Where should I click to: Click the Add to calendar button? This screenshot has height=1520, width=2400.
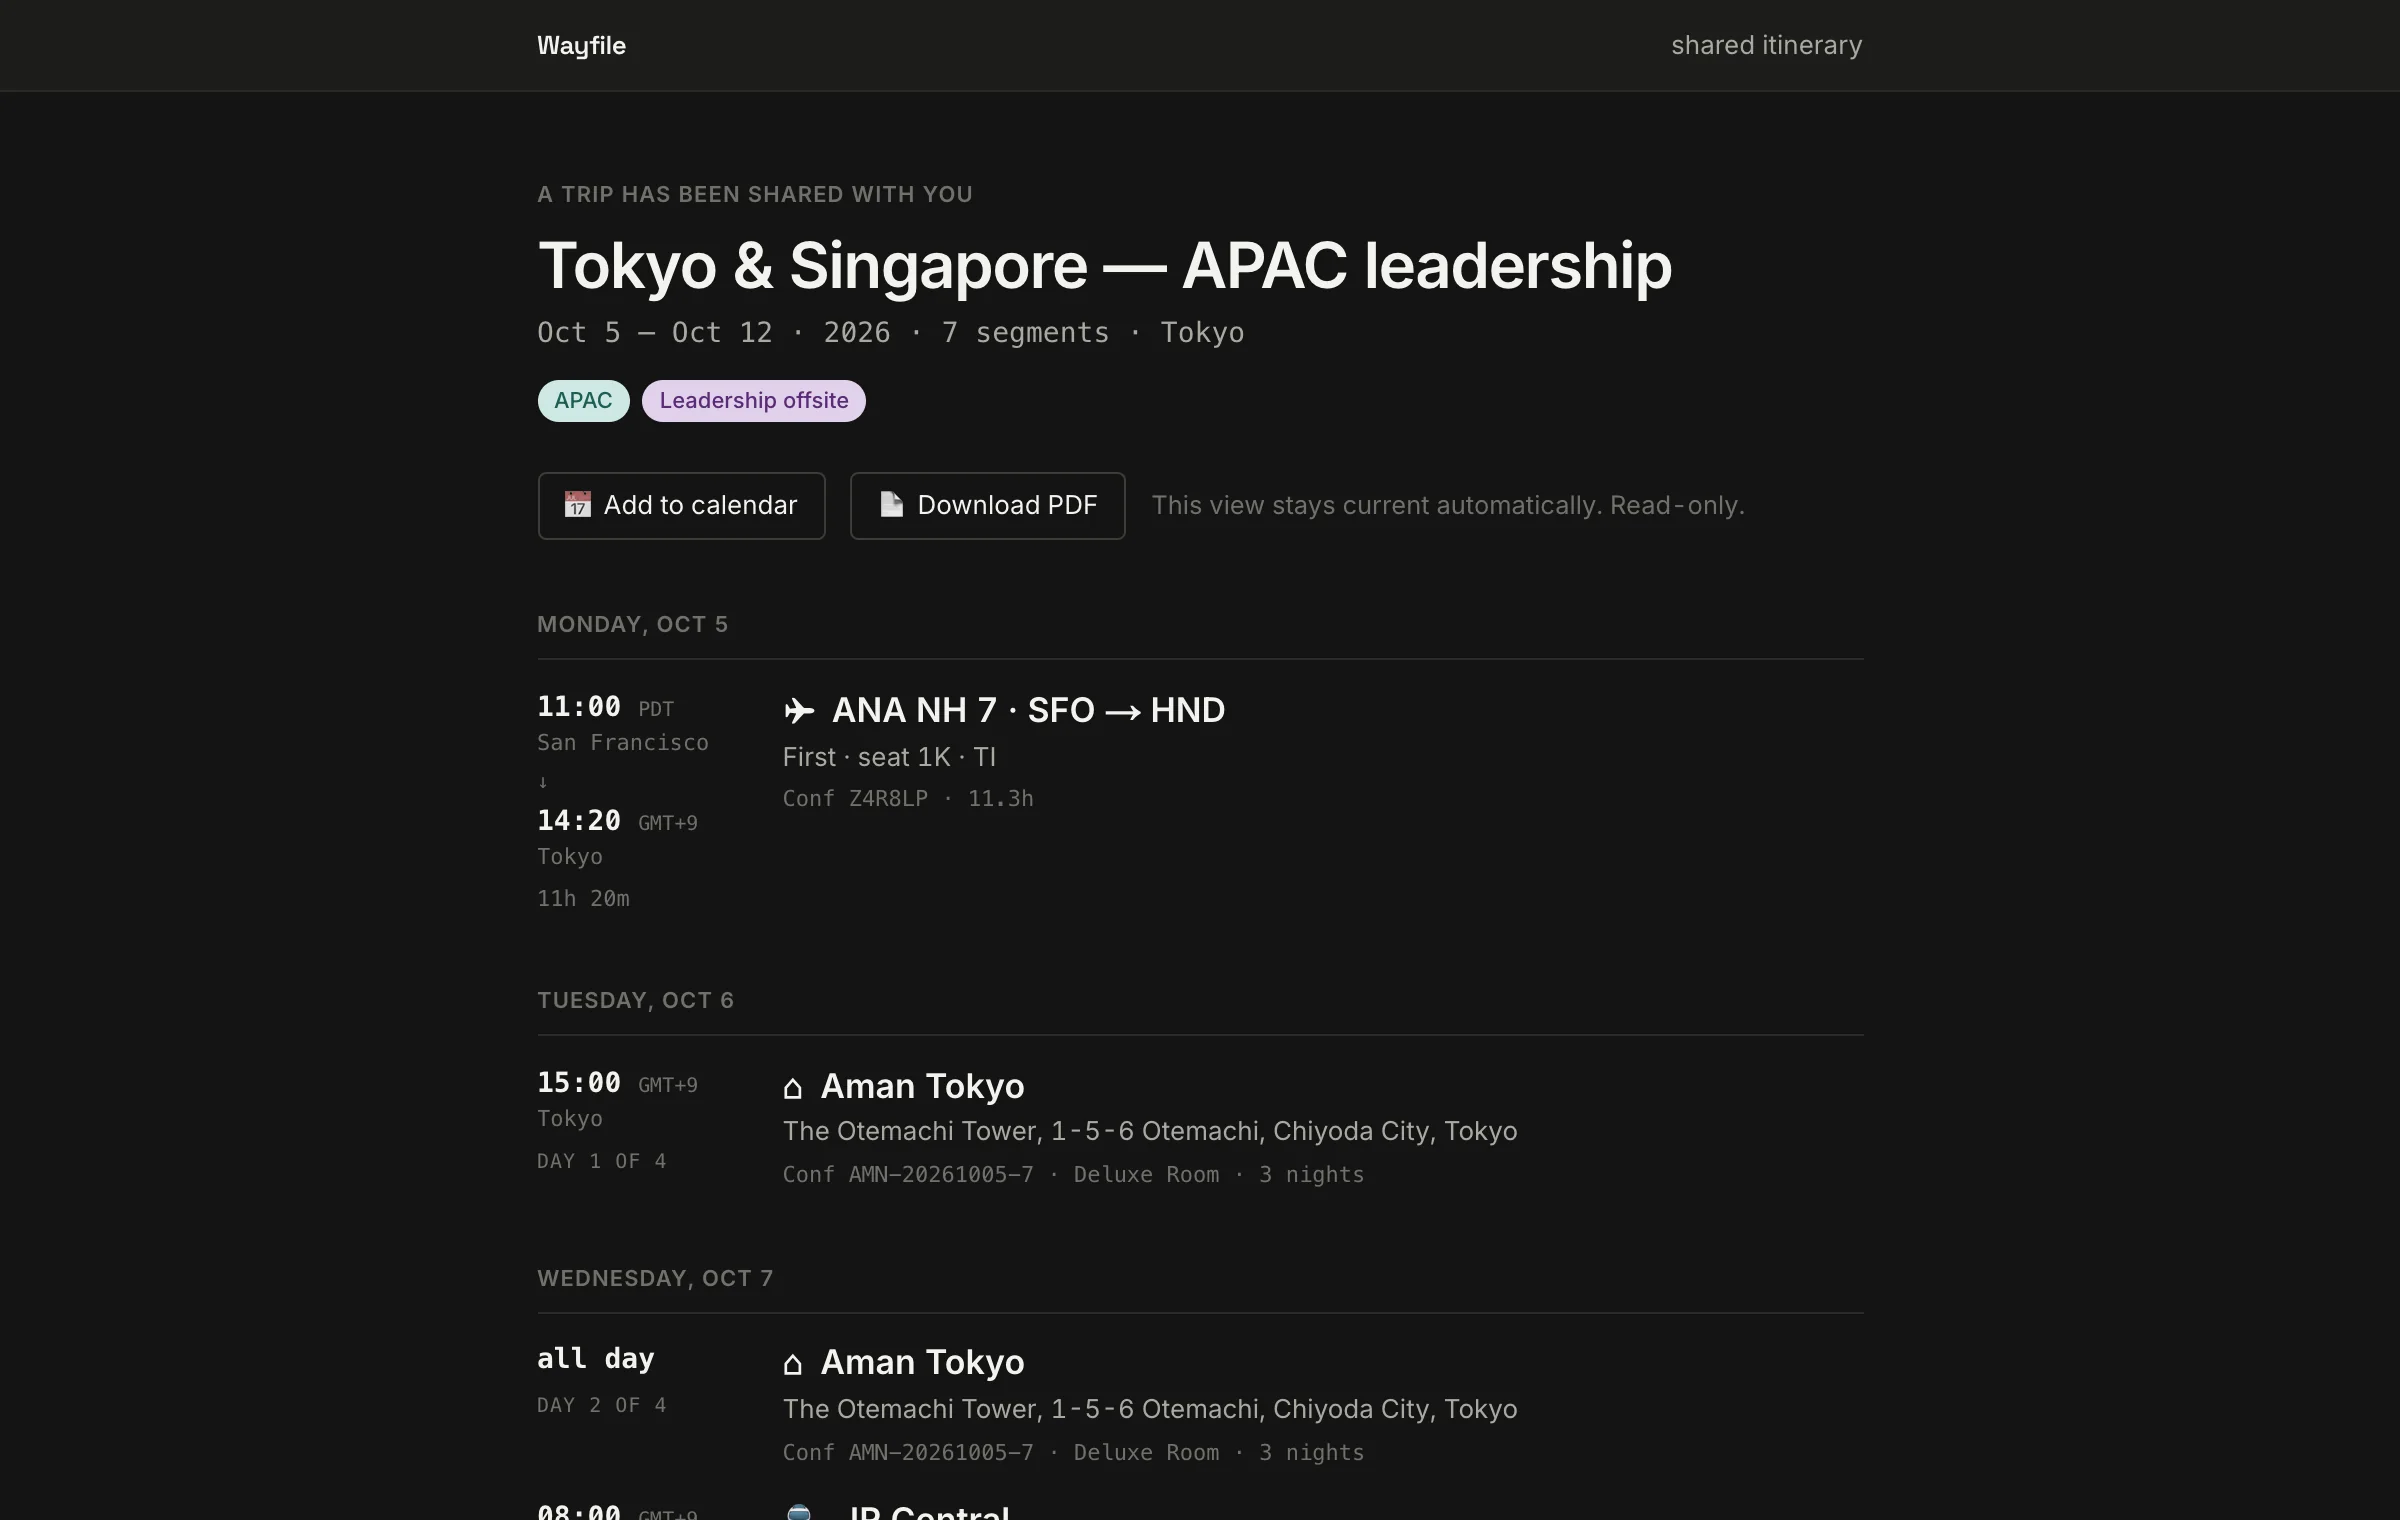681,506
